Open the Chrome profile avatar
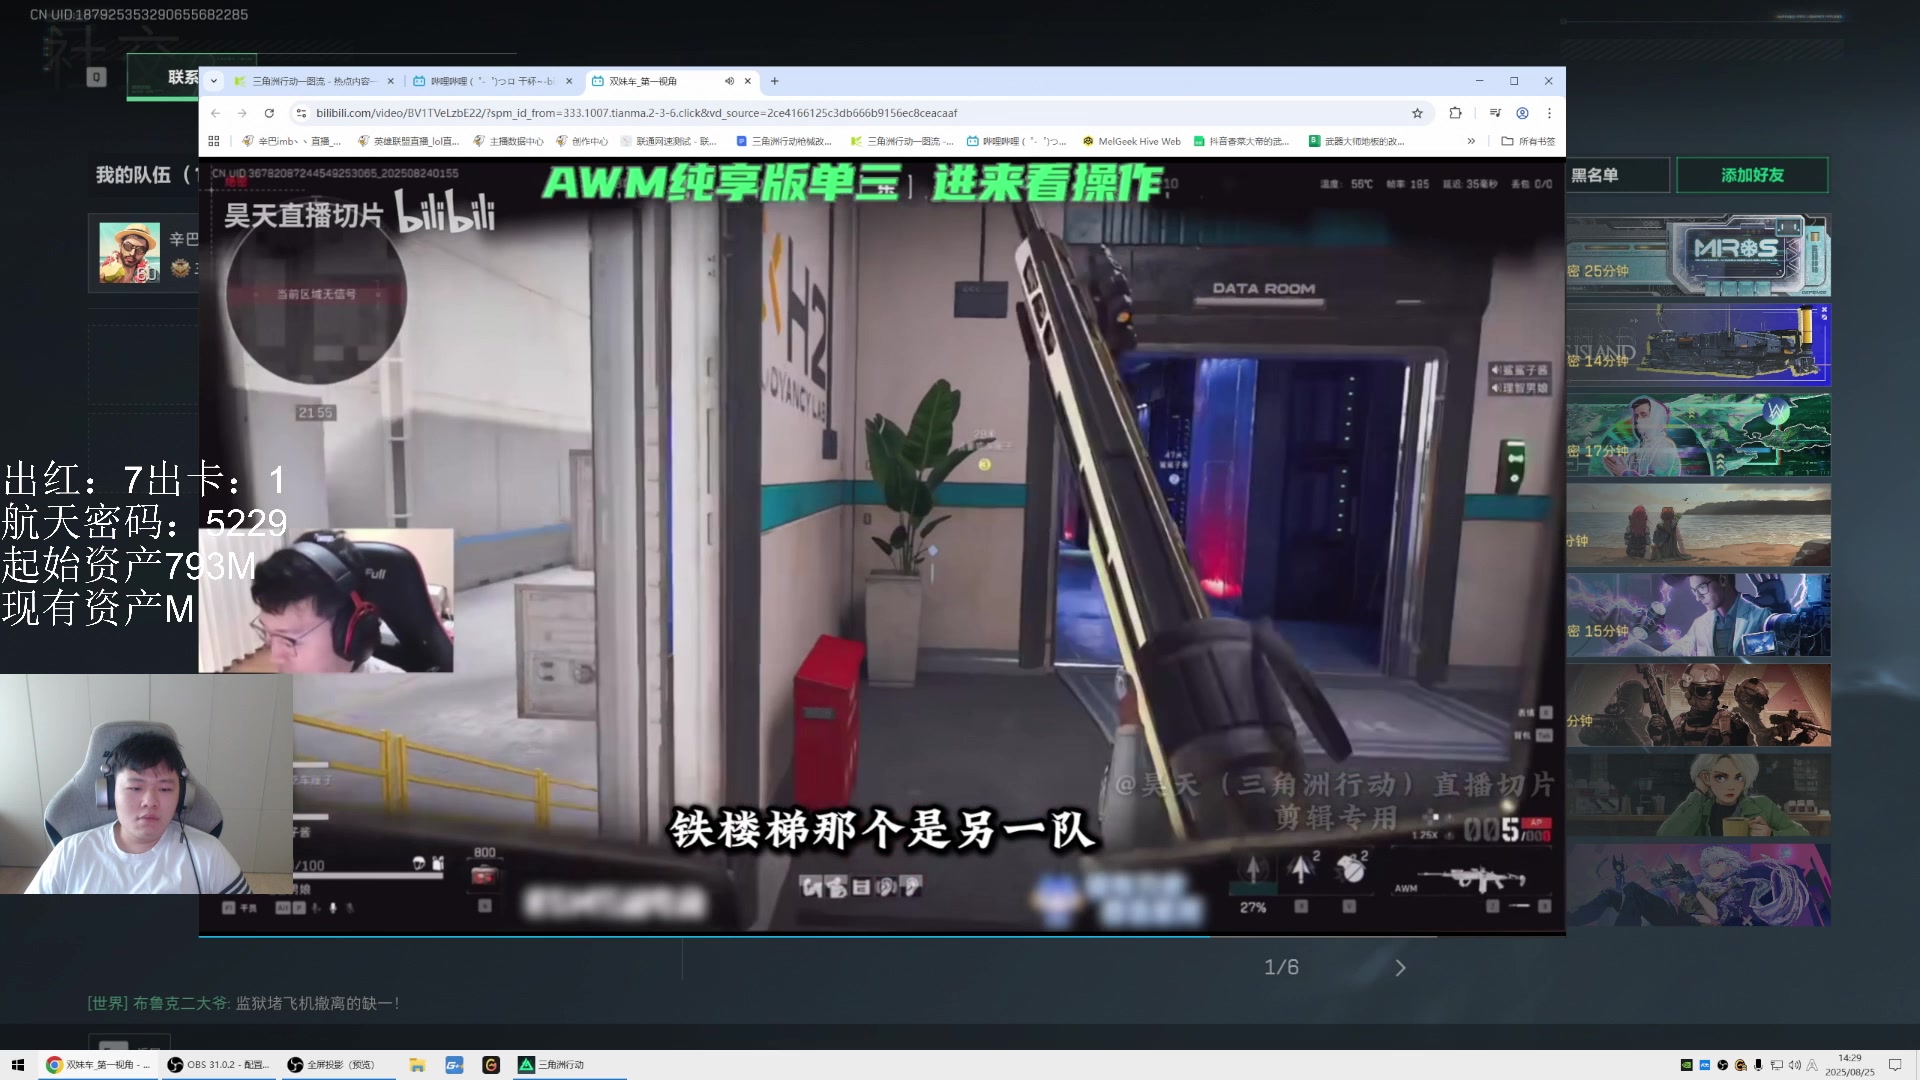 1522,113
